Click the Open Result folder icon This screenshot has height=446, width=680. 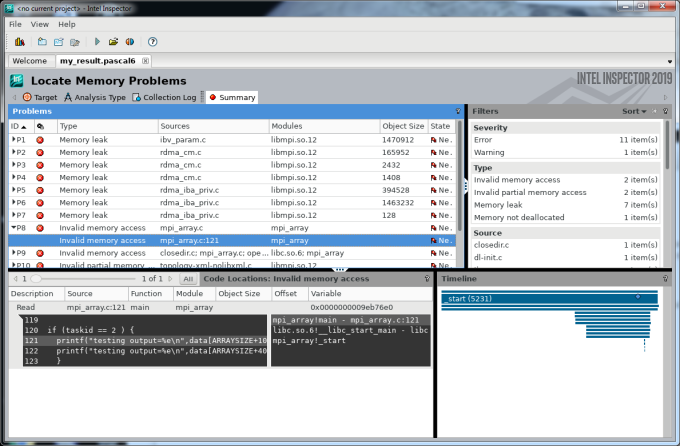tap(113, 42)
